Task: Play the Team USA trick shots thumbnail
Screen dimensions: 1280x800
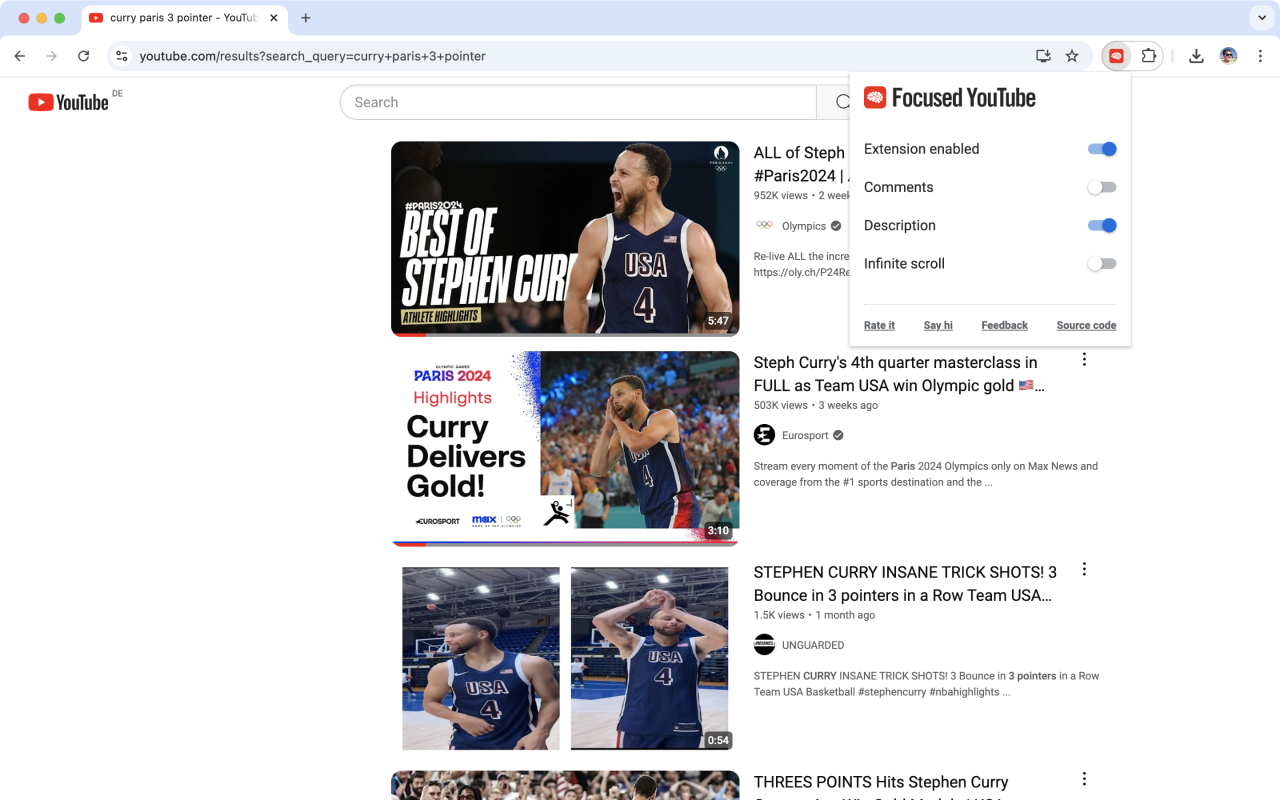Action: [565, 658]
